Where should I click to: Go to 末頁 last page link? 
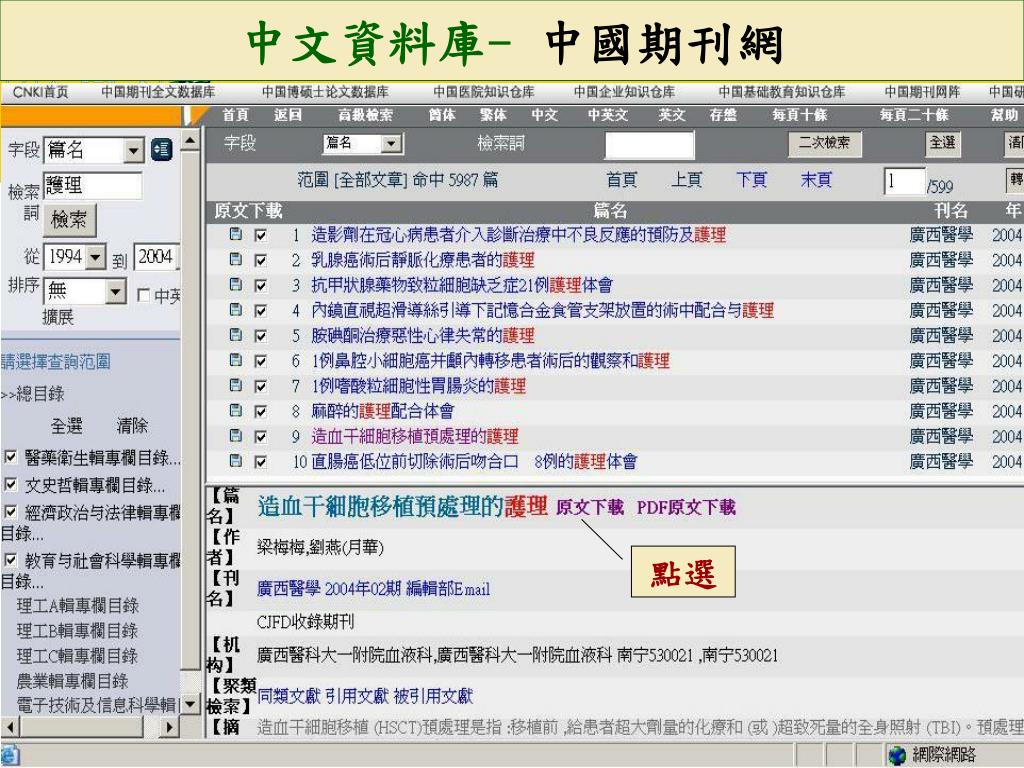[x=816, y=180]
